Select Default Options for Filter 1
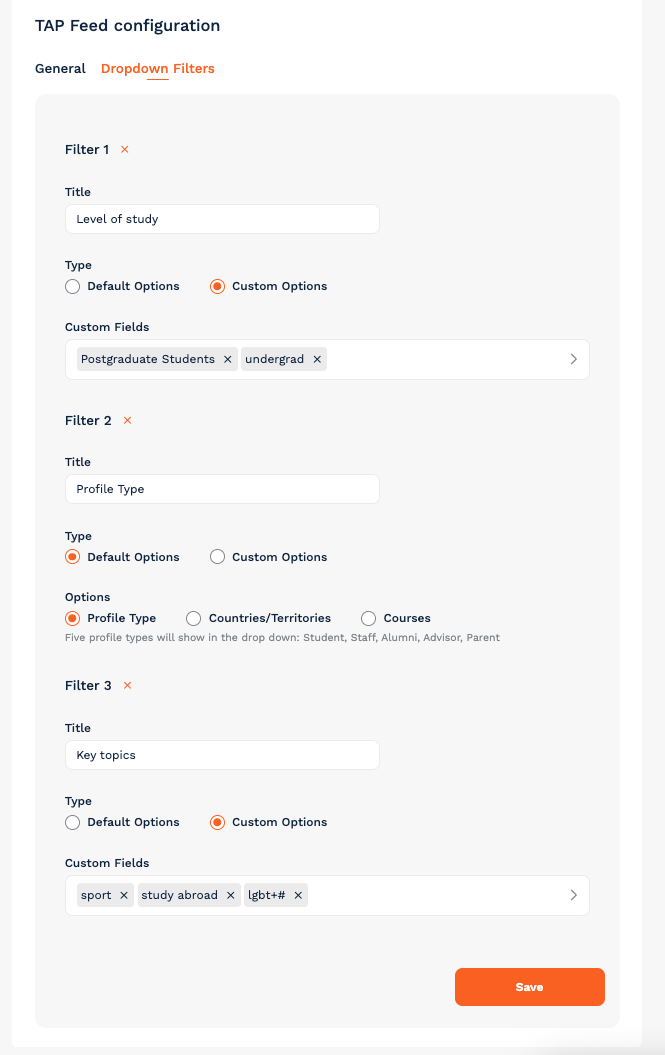The width and height of the screenshot is (665, 1055). [73, 287]
